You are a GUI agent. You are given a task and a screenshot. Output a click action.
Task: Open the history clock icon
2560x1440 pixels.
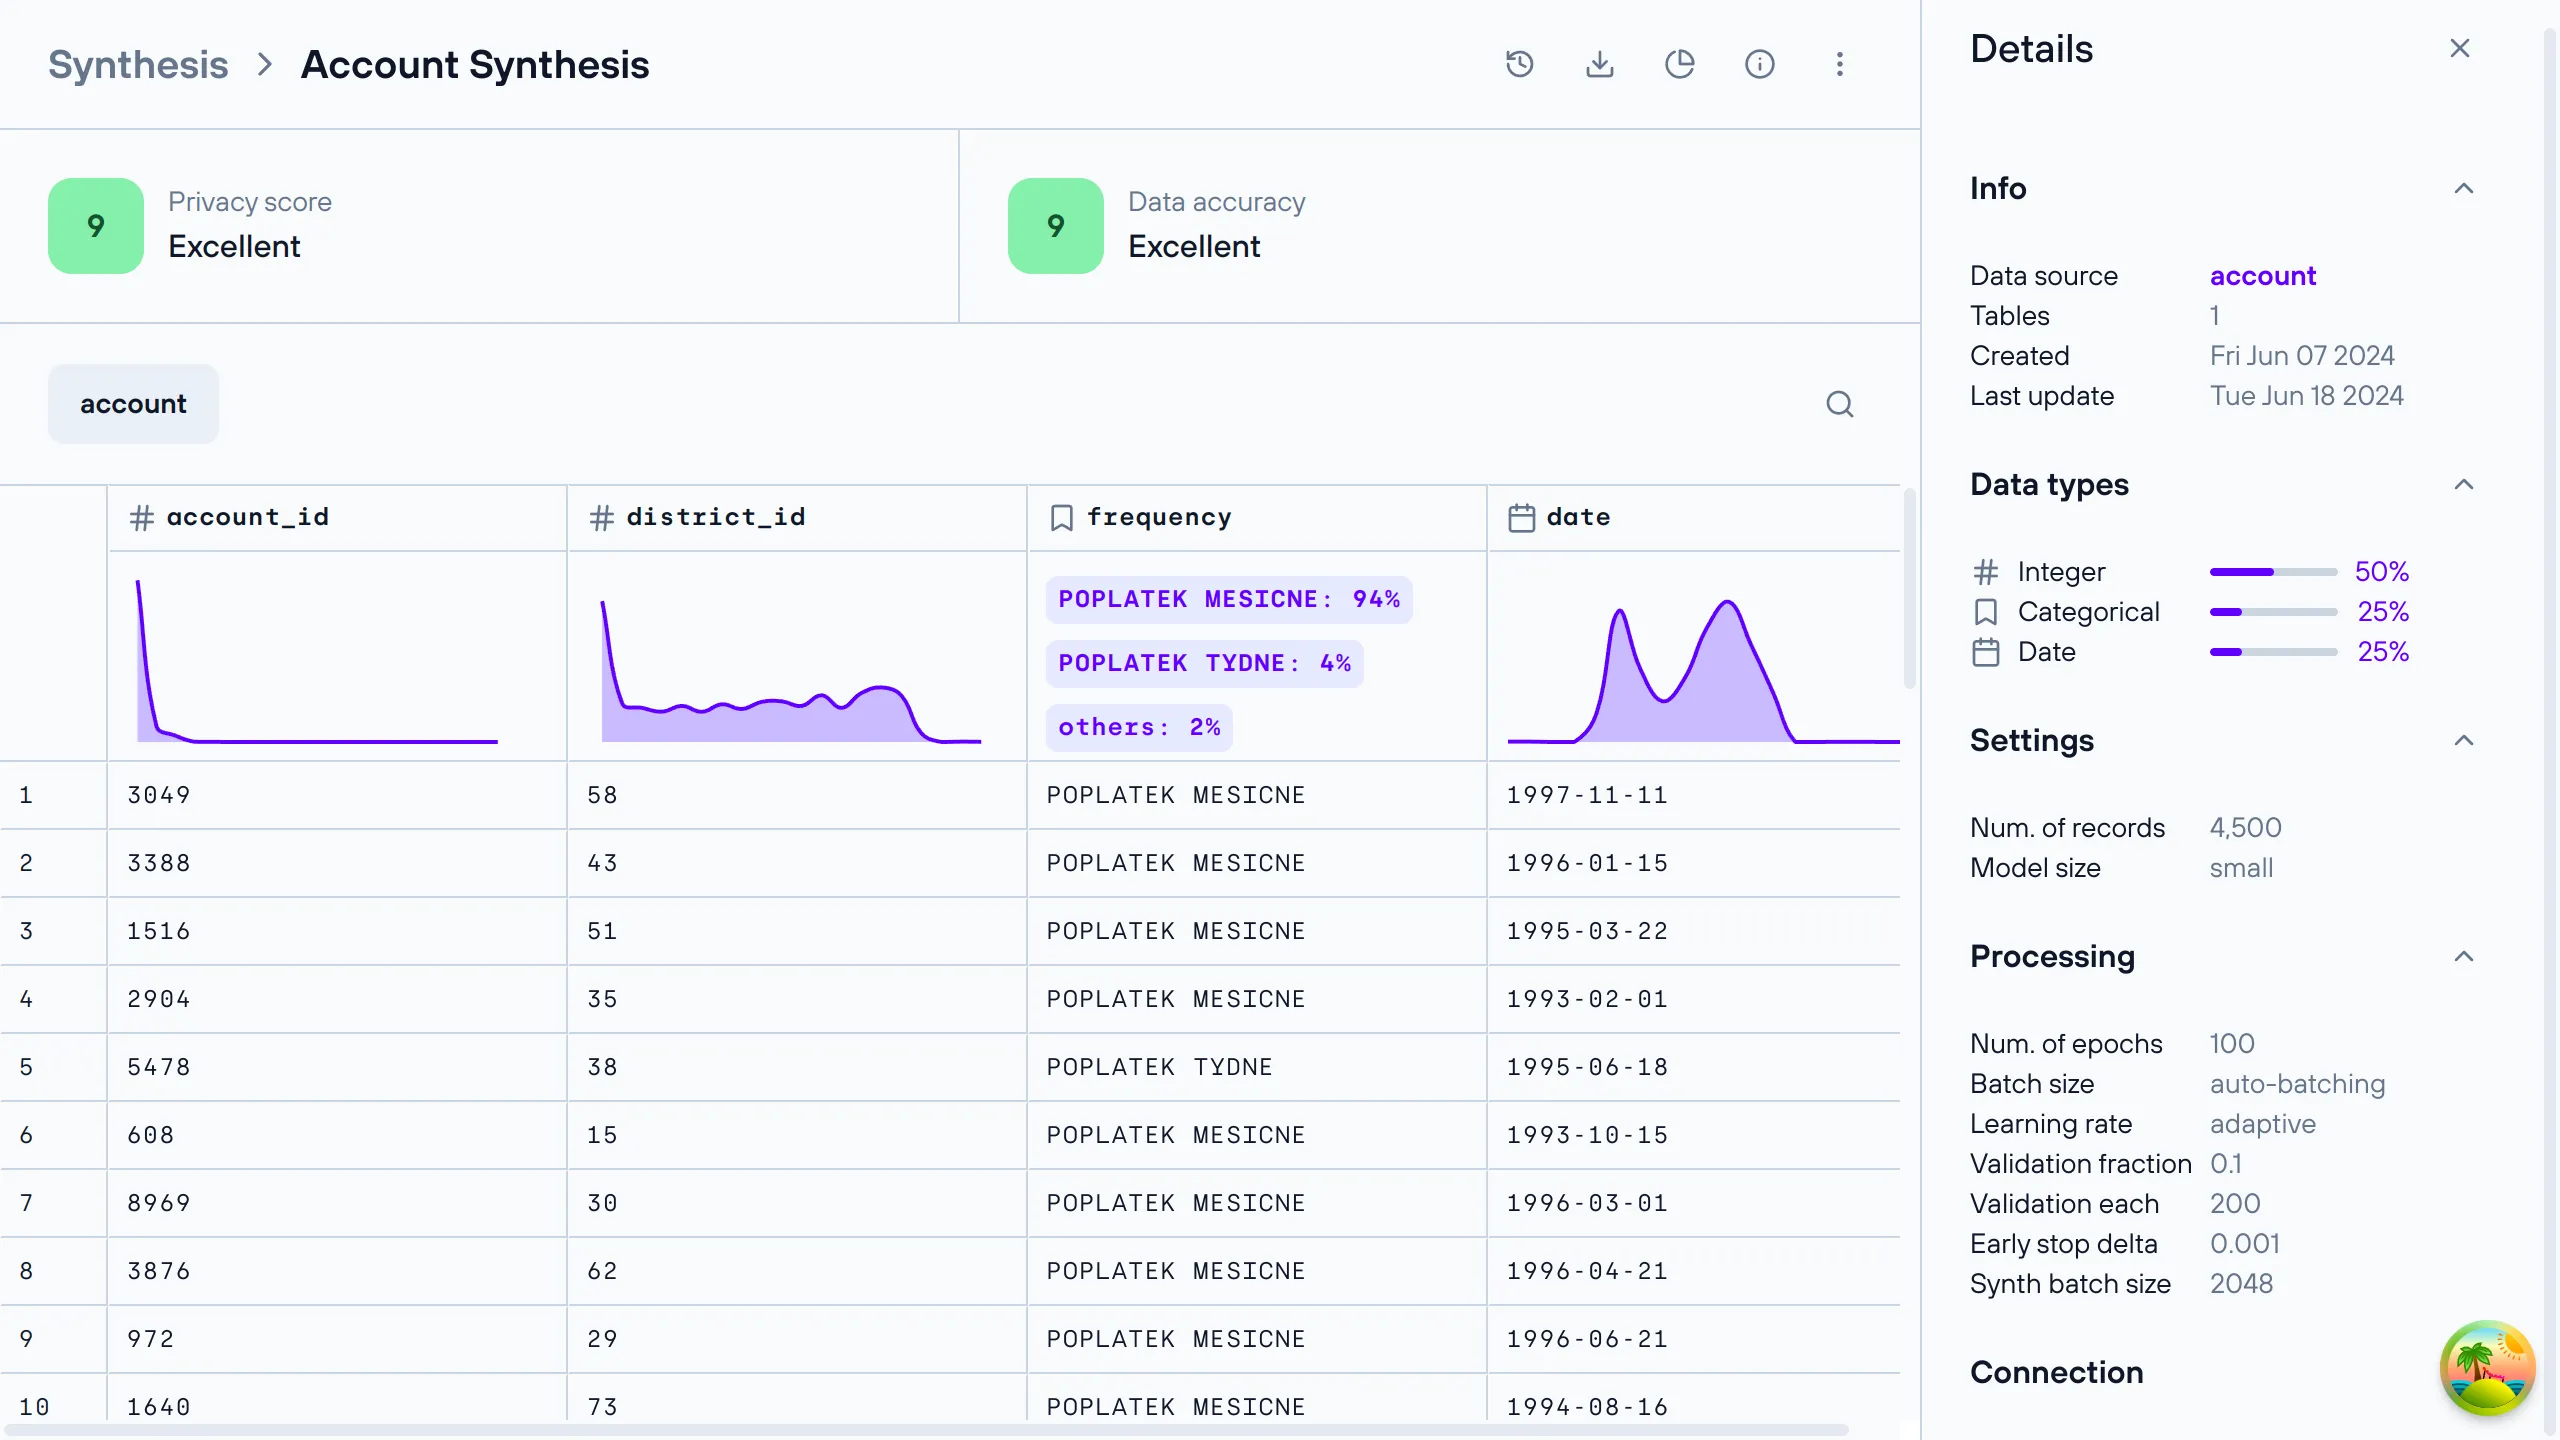pyautogui.click(x=1520, y=64)
